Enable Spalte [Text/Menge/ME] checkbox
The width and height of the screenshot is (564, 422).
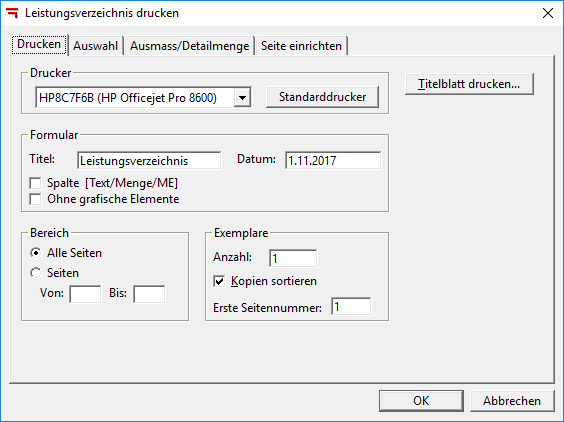pos(35,183)
